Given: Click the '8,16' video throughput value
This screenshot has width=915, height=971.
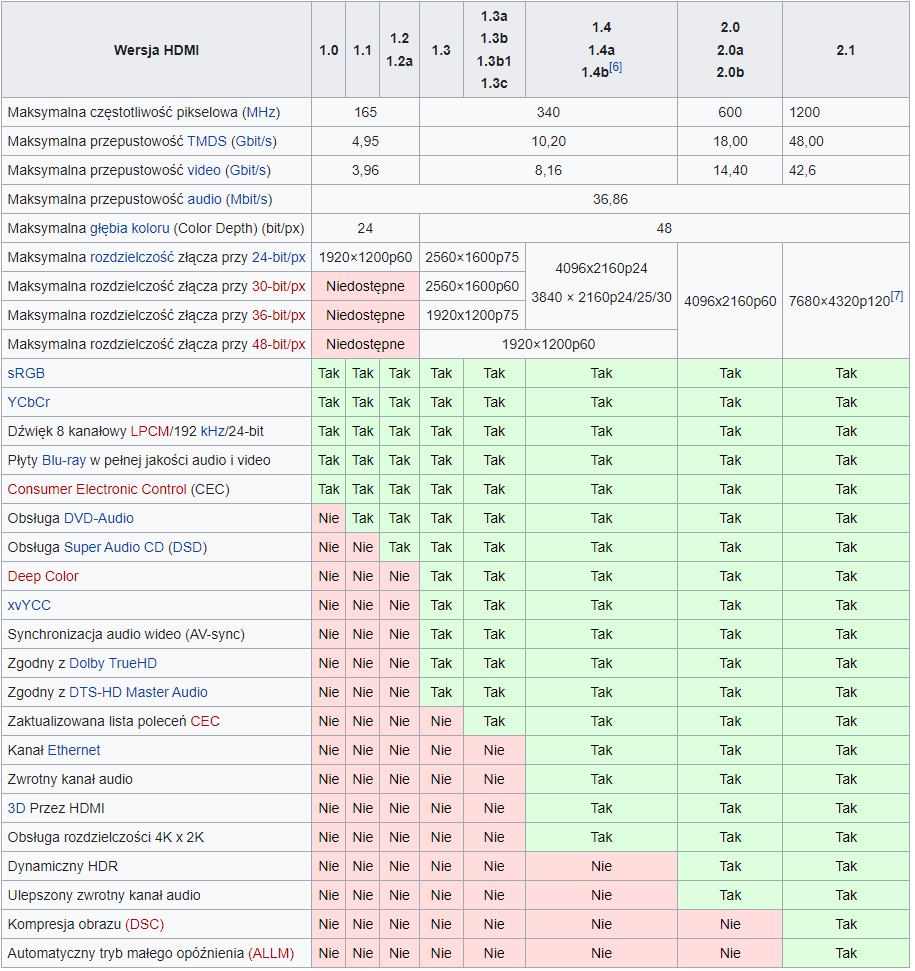Looking at the screenshot, I should pos(549,171).
